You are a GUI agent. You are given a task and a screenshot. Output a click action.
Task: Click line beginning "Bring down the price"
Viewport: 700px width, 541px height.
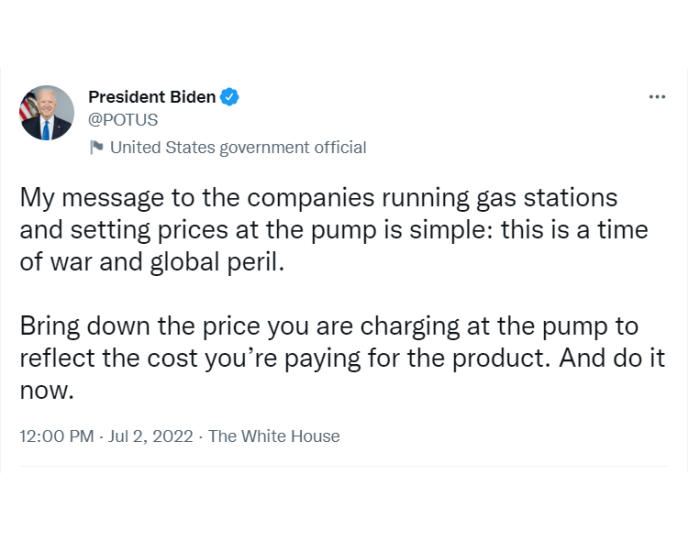pyautogui.click(x=329, y=326)
